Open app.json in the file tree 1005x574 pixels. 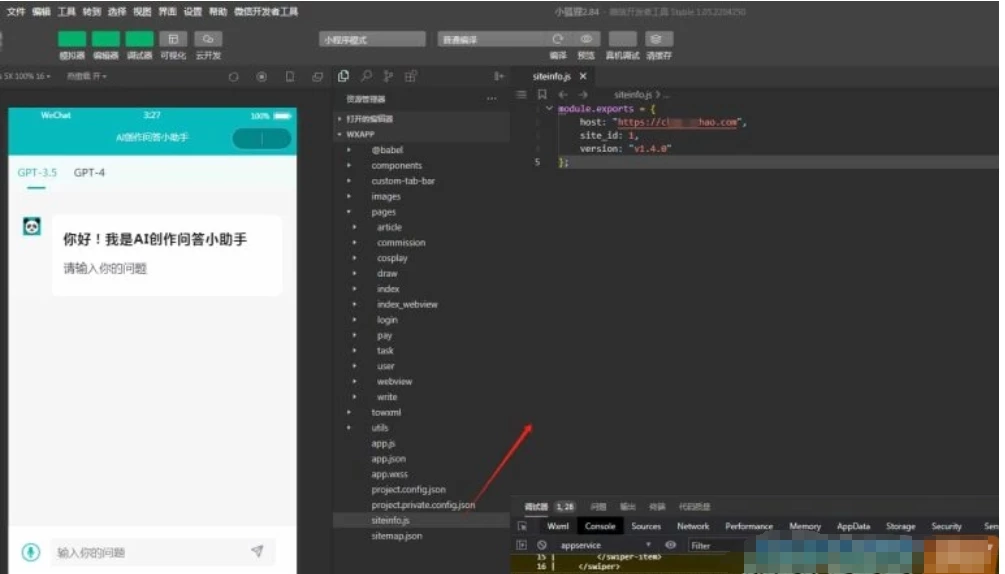tap(388, 459)
